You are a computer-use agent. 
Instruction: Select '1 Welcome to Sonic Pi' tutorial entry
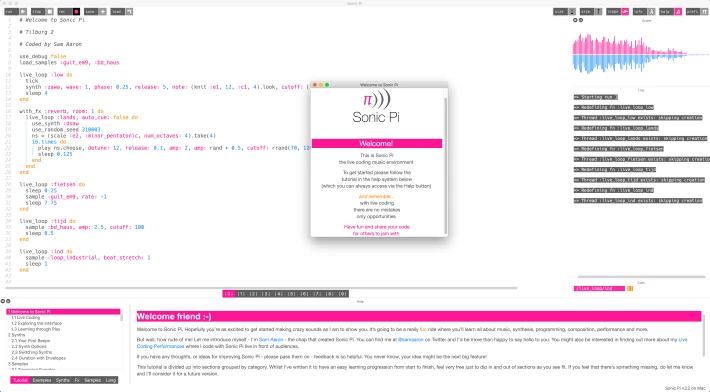point(63,312)
